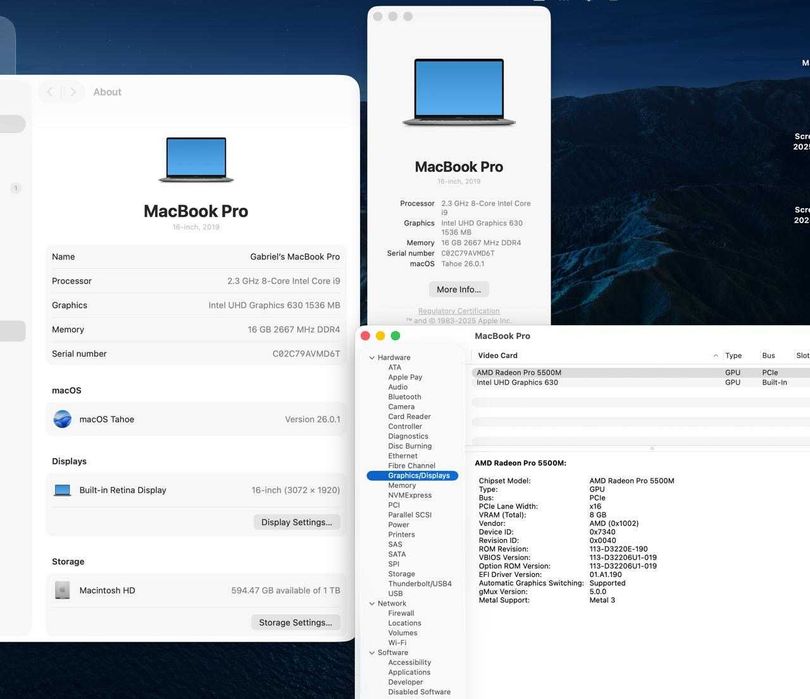The image size is (810, 699).
Task: Minimize the System Information window
Action: tap(380, 336)
